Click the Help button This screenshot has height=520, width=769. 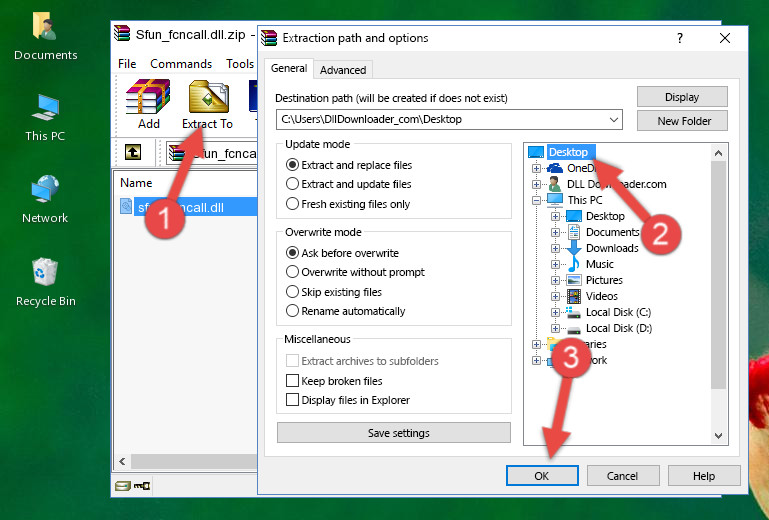click(x=704, y=476)
